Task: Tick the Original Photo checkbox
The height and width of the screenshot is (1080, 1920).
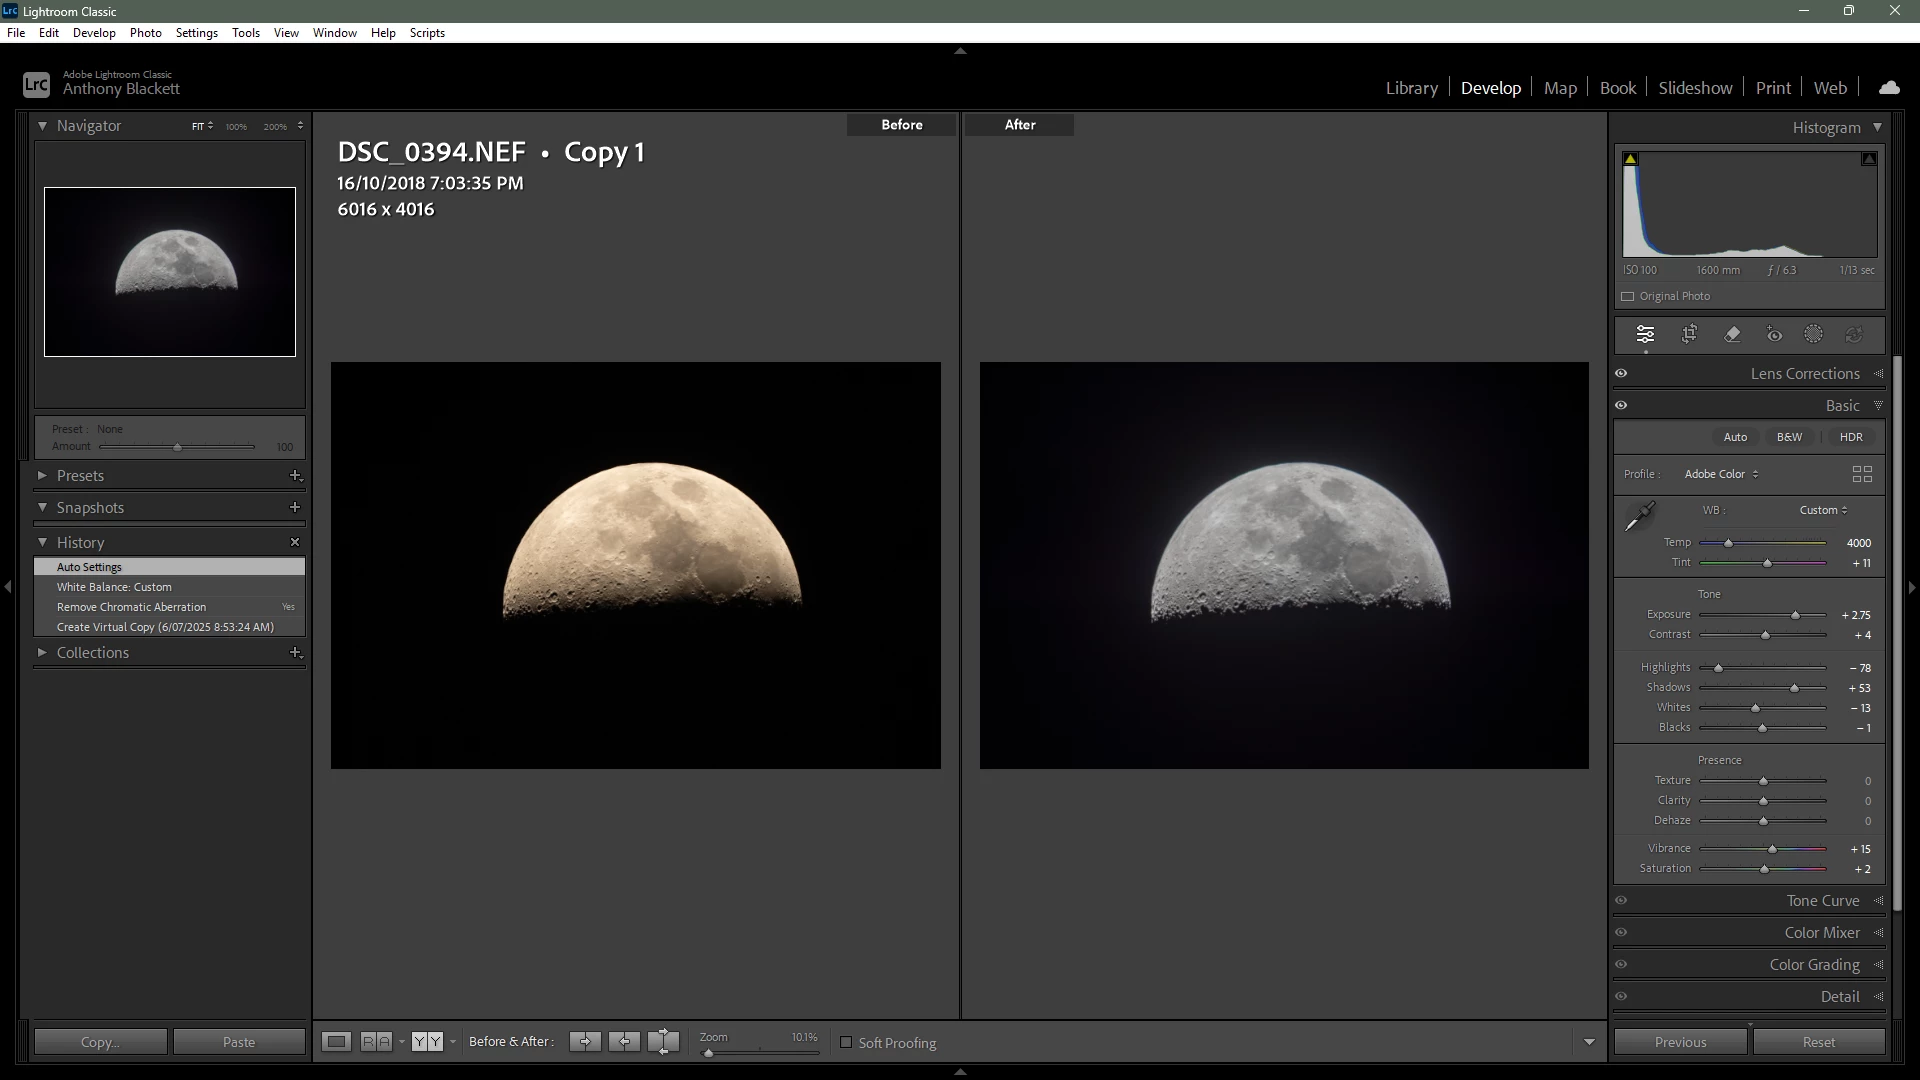Action: click(1627, 297)
